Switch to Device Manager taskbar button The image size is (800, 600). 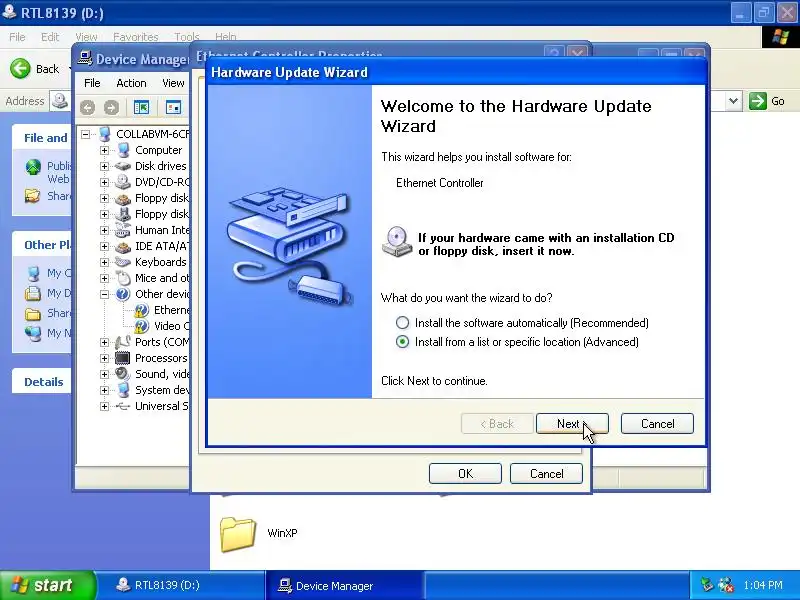click(x=344, y=585)
